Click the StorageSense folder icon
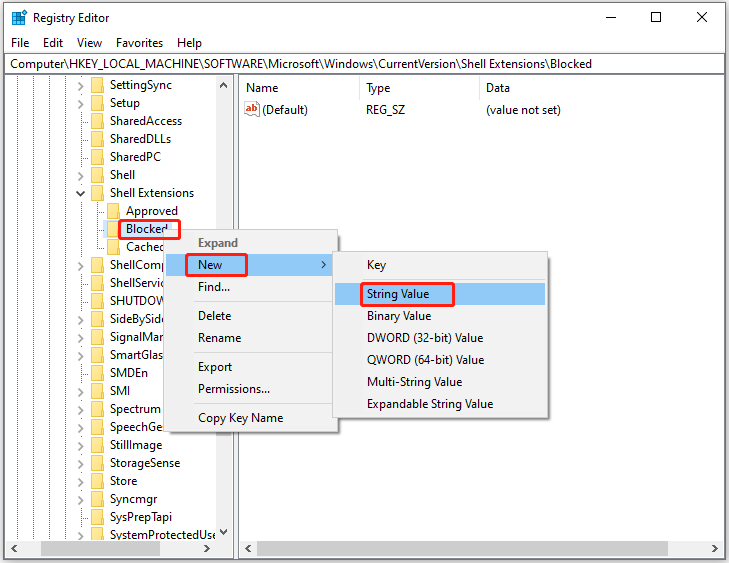The height and width of the screenshot is (563, 729). [98, 463]
